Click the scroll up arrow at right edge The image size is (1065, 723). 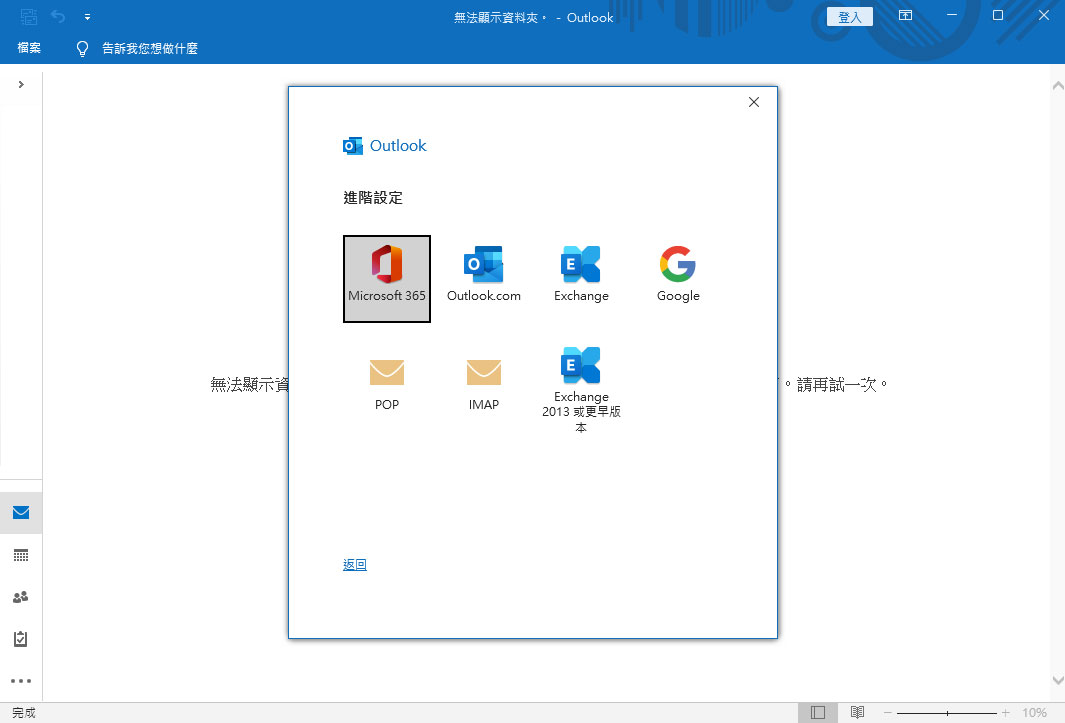point(1058,86)
